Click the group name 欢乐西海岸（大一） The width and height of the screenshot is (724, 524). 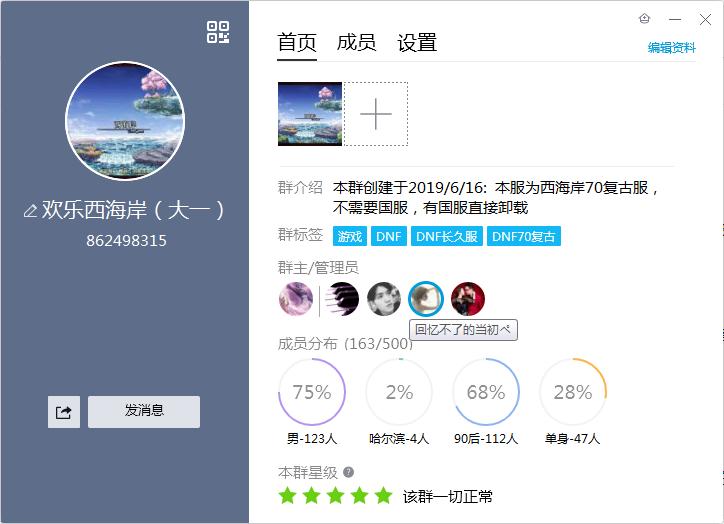[133, 211]
